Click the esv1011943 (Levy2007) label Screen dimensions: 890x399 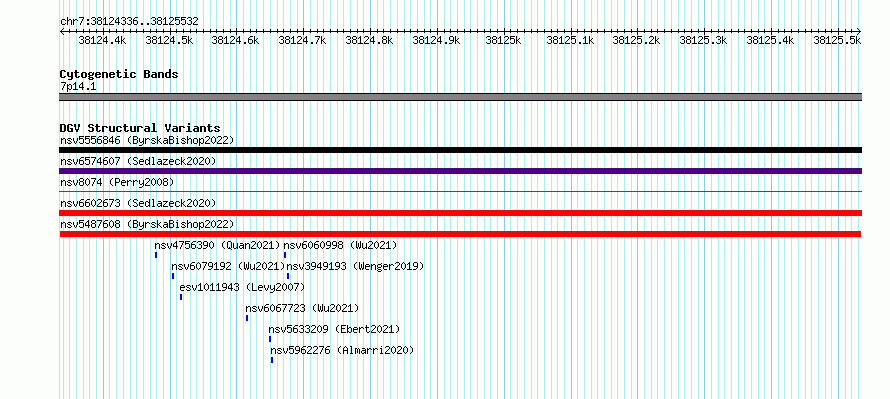pos(242,287)
